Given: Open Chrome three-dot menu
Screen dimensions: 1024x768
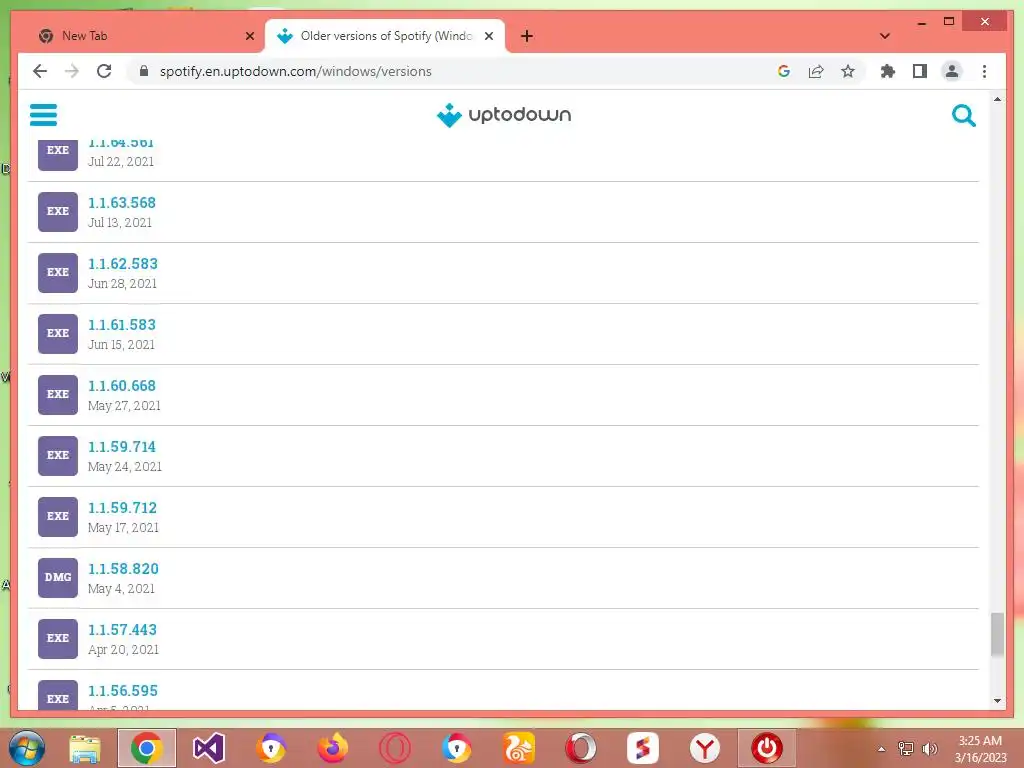Looking at the screenshot, I should click(984, 71).
